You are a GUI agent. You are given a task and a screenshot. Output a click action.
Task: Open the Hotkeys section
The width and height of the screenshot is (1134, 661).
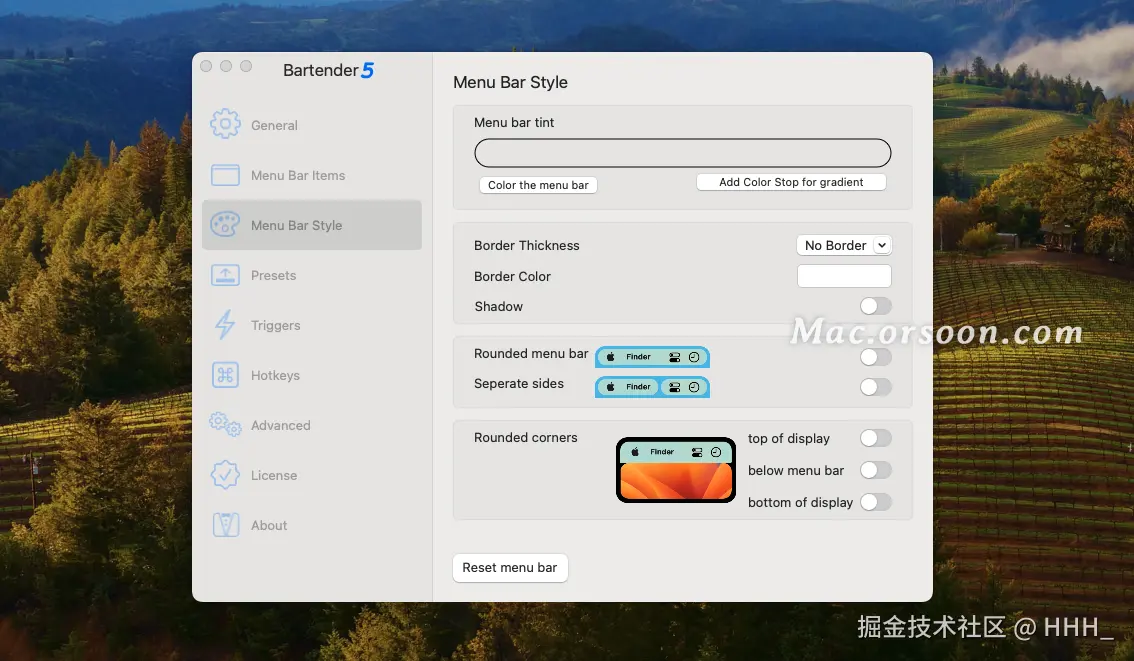click(x=275, y=375)
